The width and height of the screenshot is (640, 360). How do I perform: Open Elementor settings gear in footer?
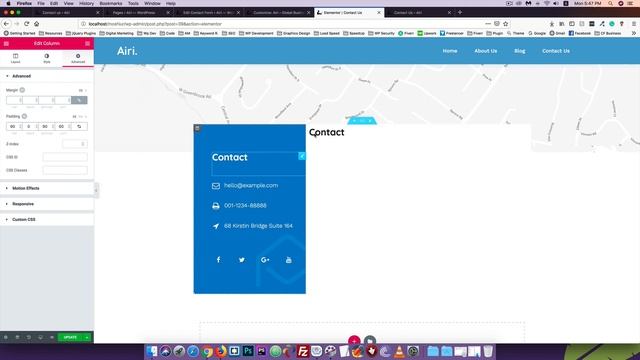coord(6,338)
